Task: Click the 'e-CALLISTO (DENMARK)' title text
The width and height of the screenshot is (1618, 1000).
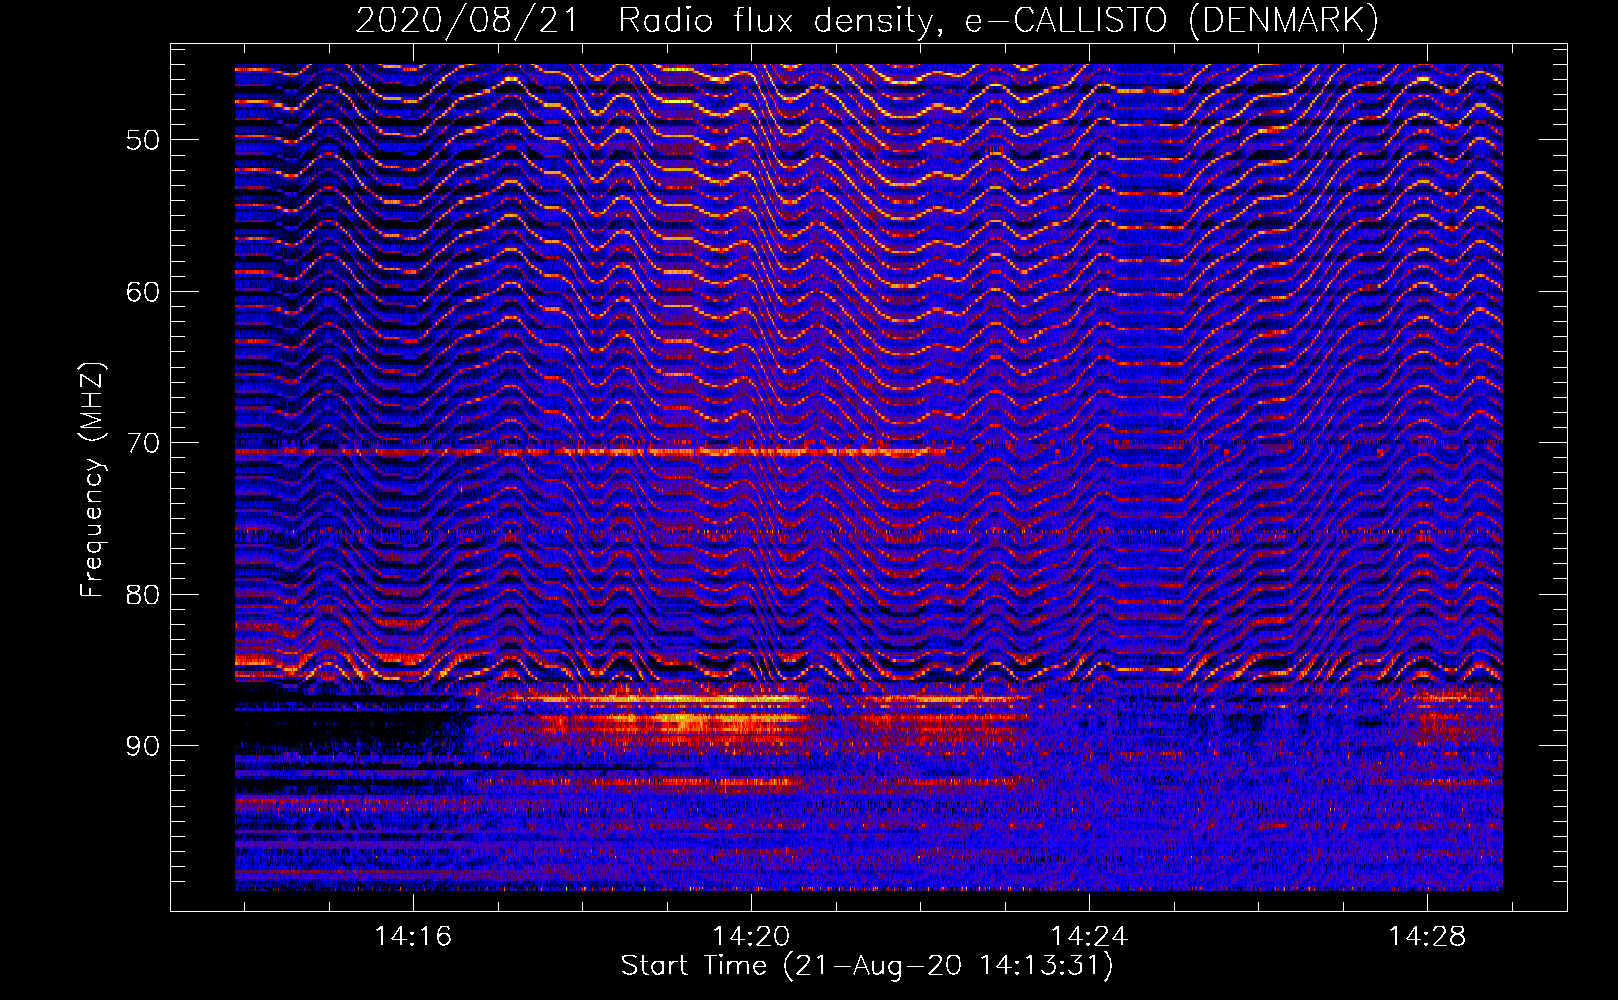Action: [1171, 20]
